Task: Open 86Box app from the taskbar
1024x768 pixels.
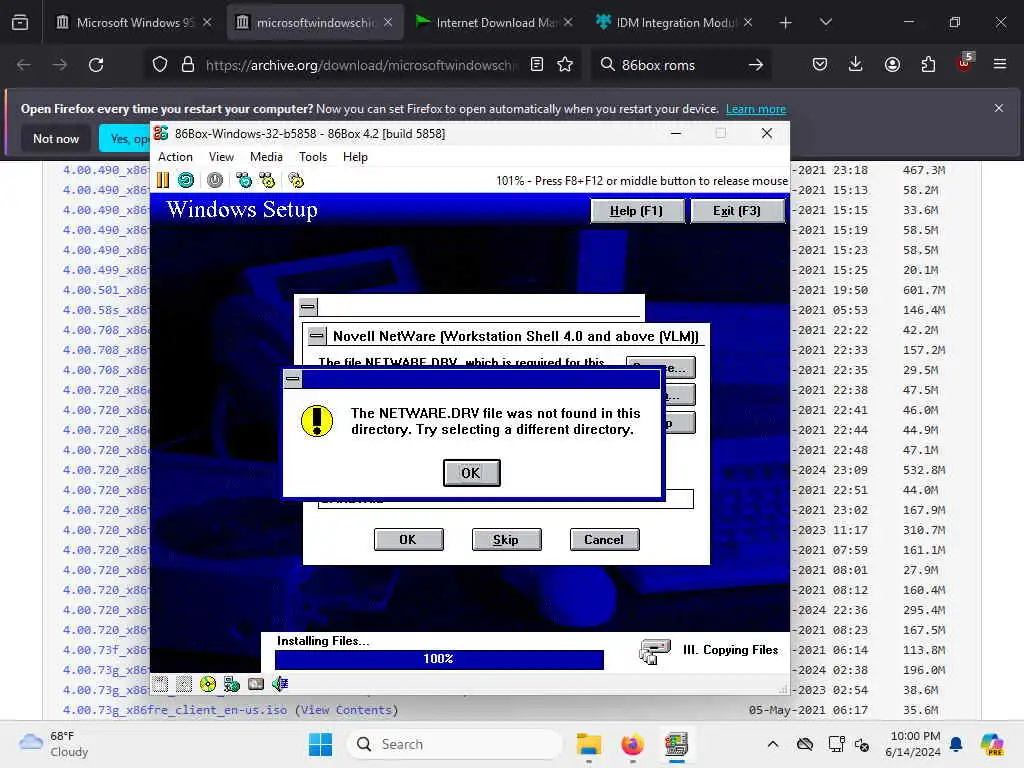Action: click(x=677, y=744)
